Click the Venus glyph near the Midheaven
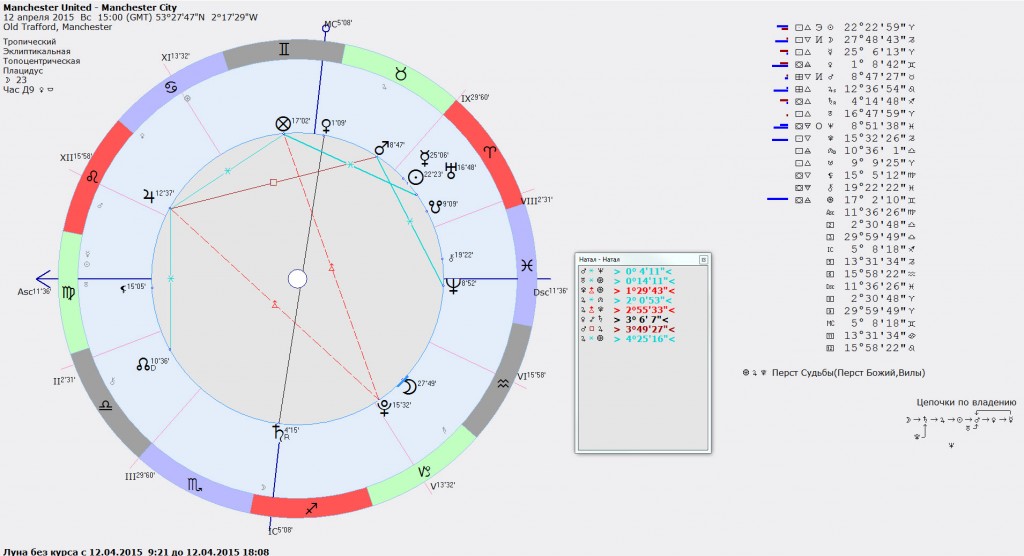 (325, 125)
